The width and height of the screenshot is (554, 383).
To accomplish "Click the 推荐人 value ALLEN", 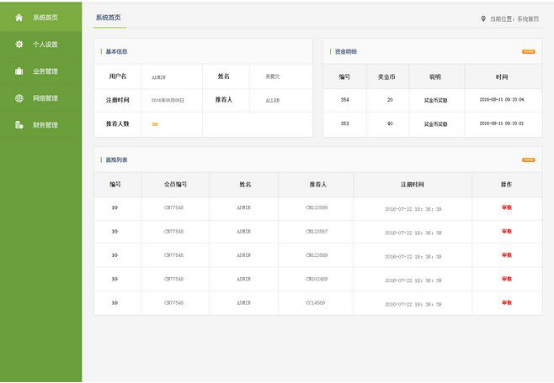I will (273, 101).
